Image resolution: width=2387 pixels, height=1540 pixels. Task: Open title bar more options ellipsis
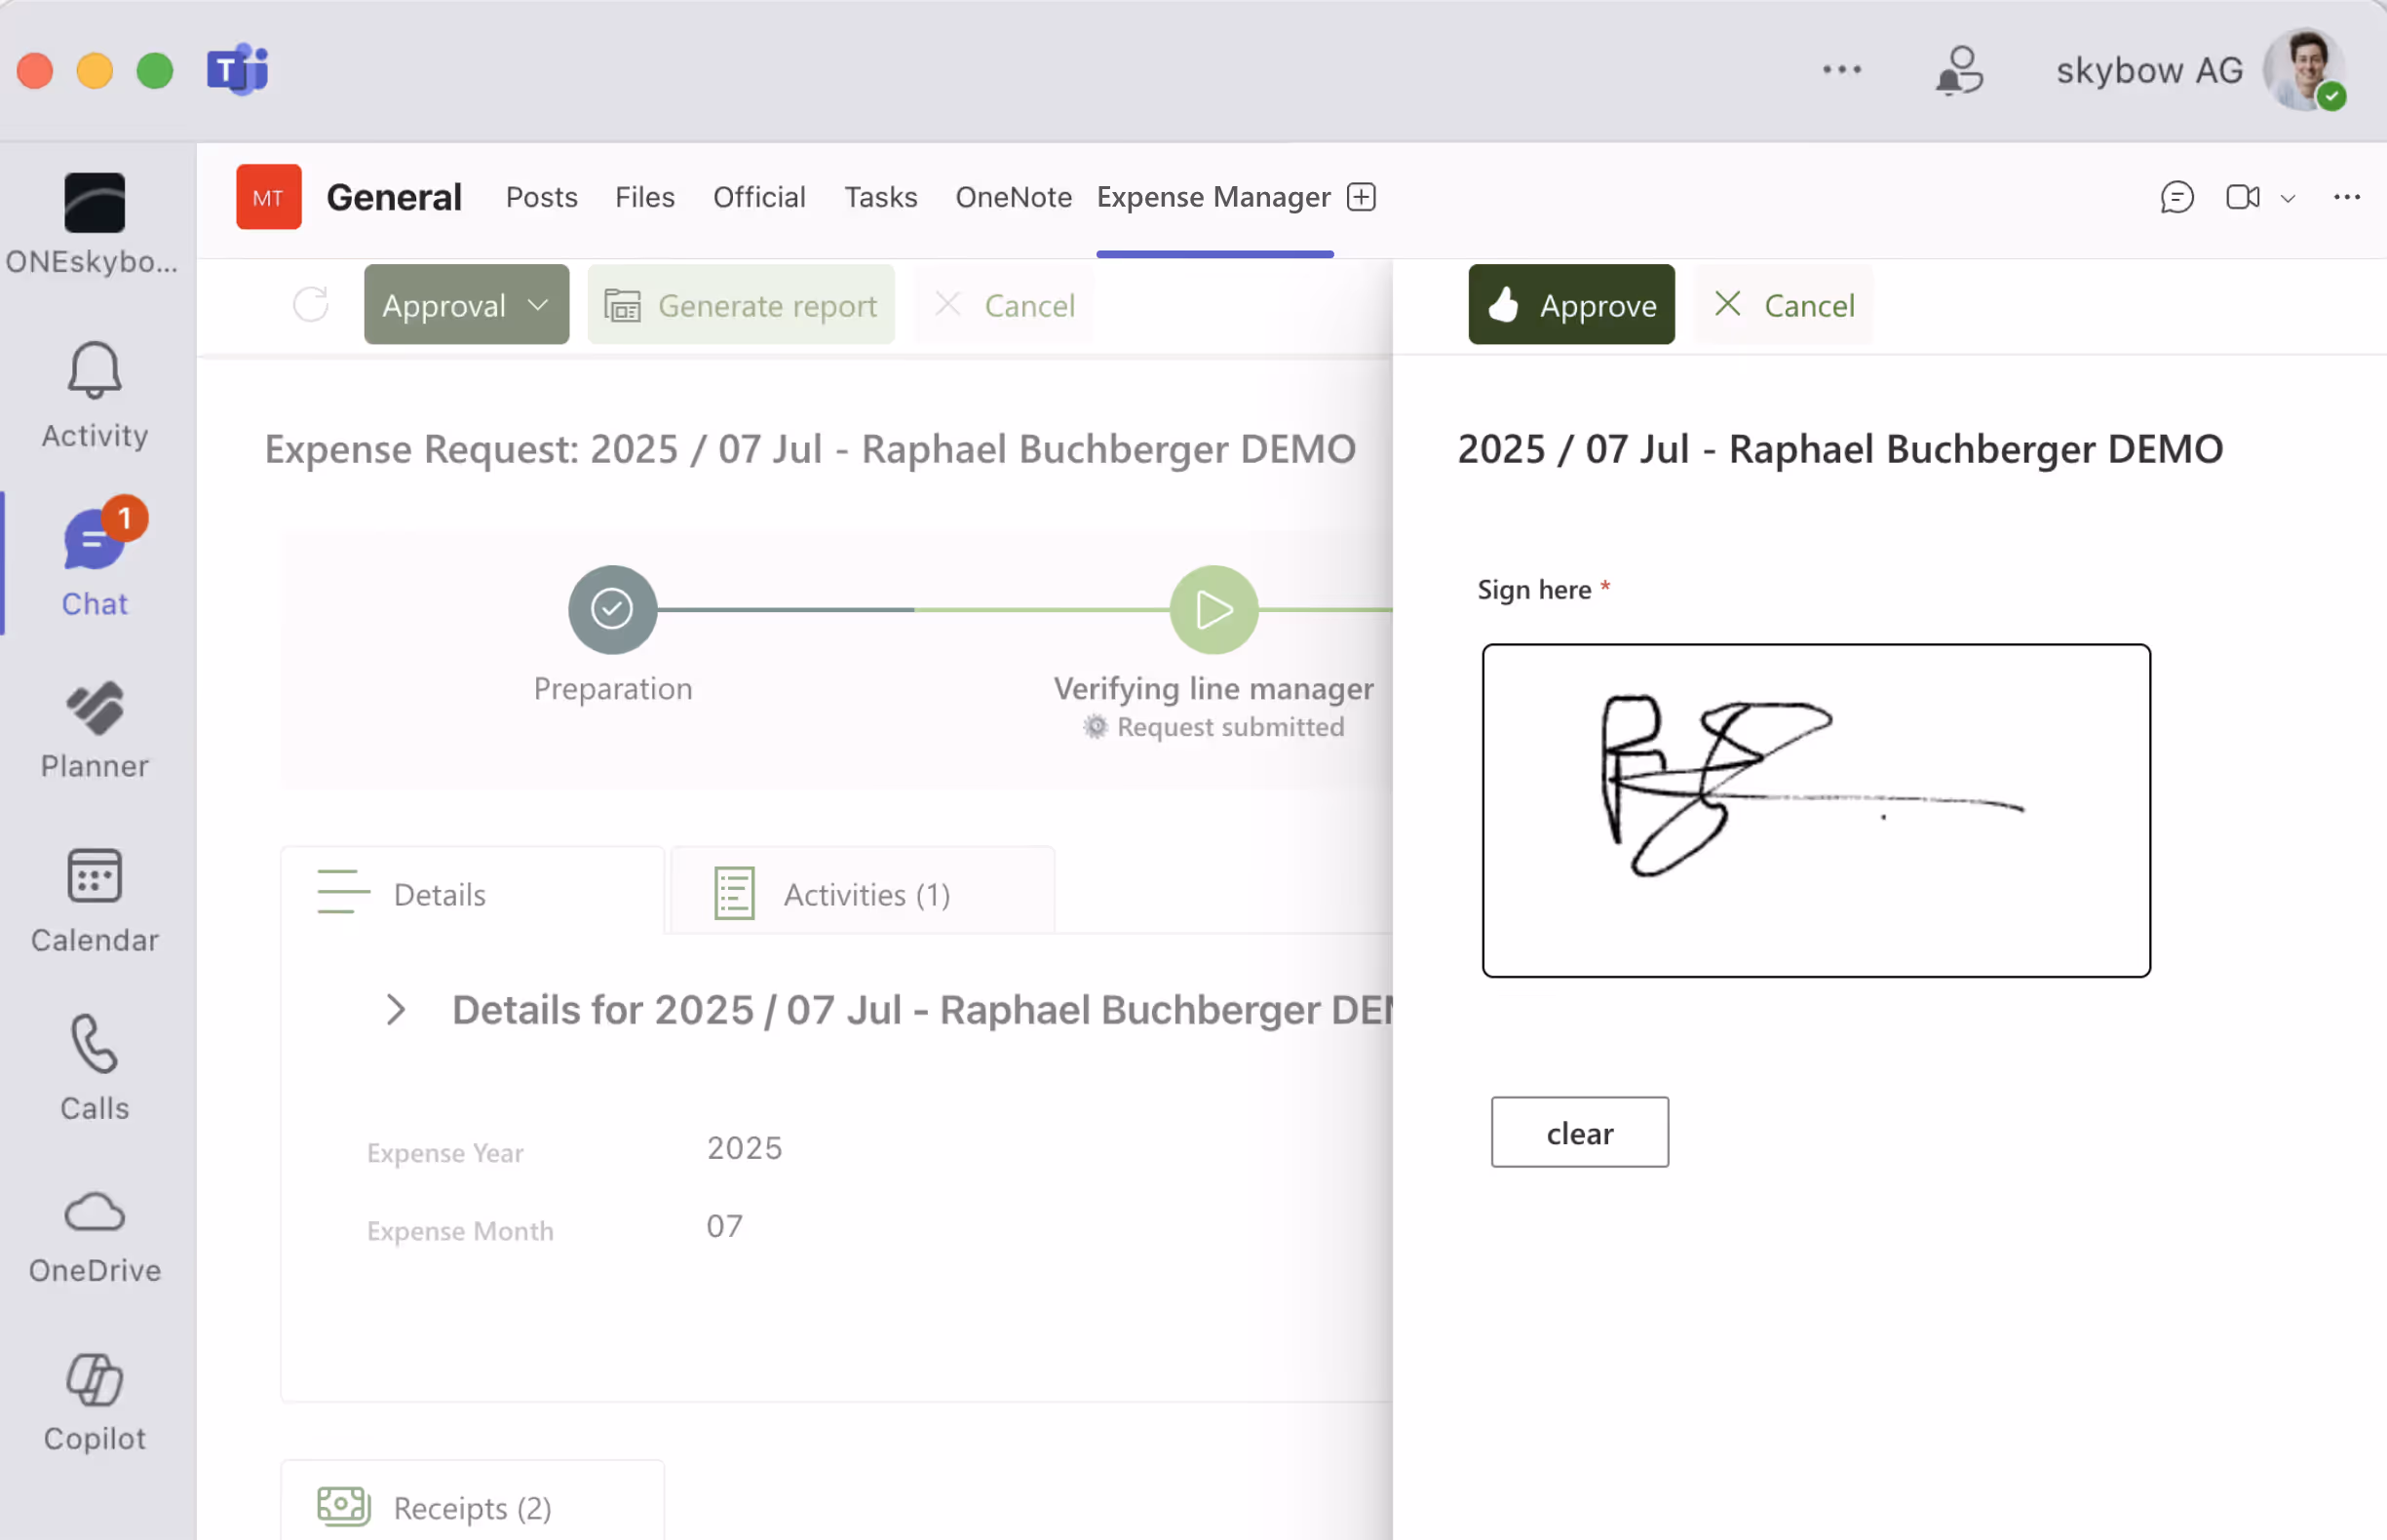coord(1841,70)
